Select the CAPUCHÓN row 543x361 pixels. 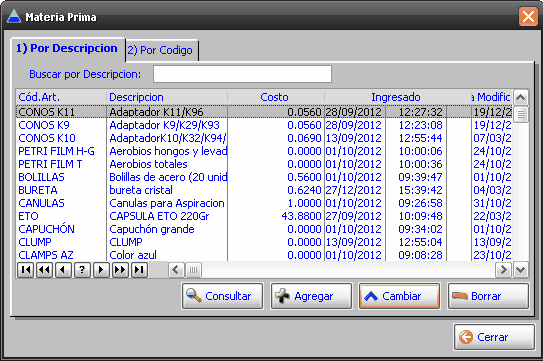(x=264, y=229)
